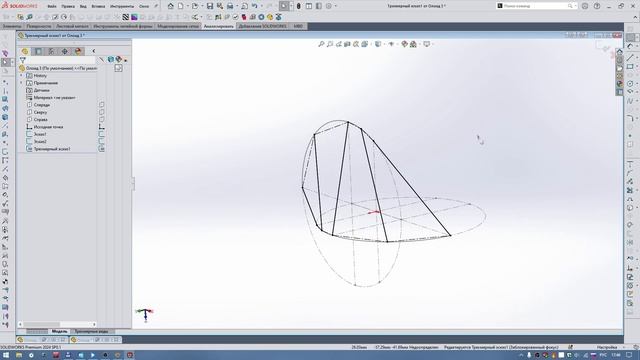
Task: Click Apply Scene icon in view toolbar
Action: [x=413, y=44]
